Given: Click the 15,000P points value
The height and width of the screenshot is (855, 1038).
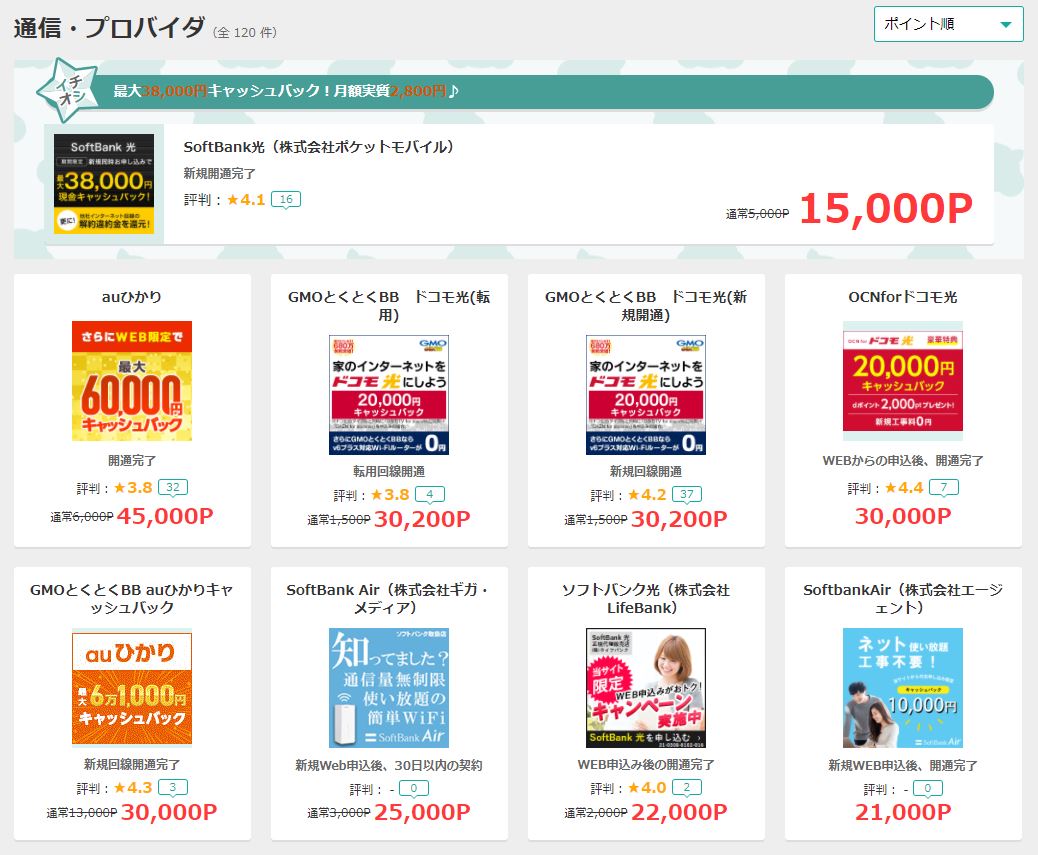Looking at the screenshot, I should (886, 208).
